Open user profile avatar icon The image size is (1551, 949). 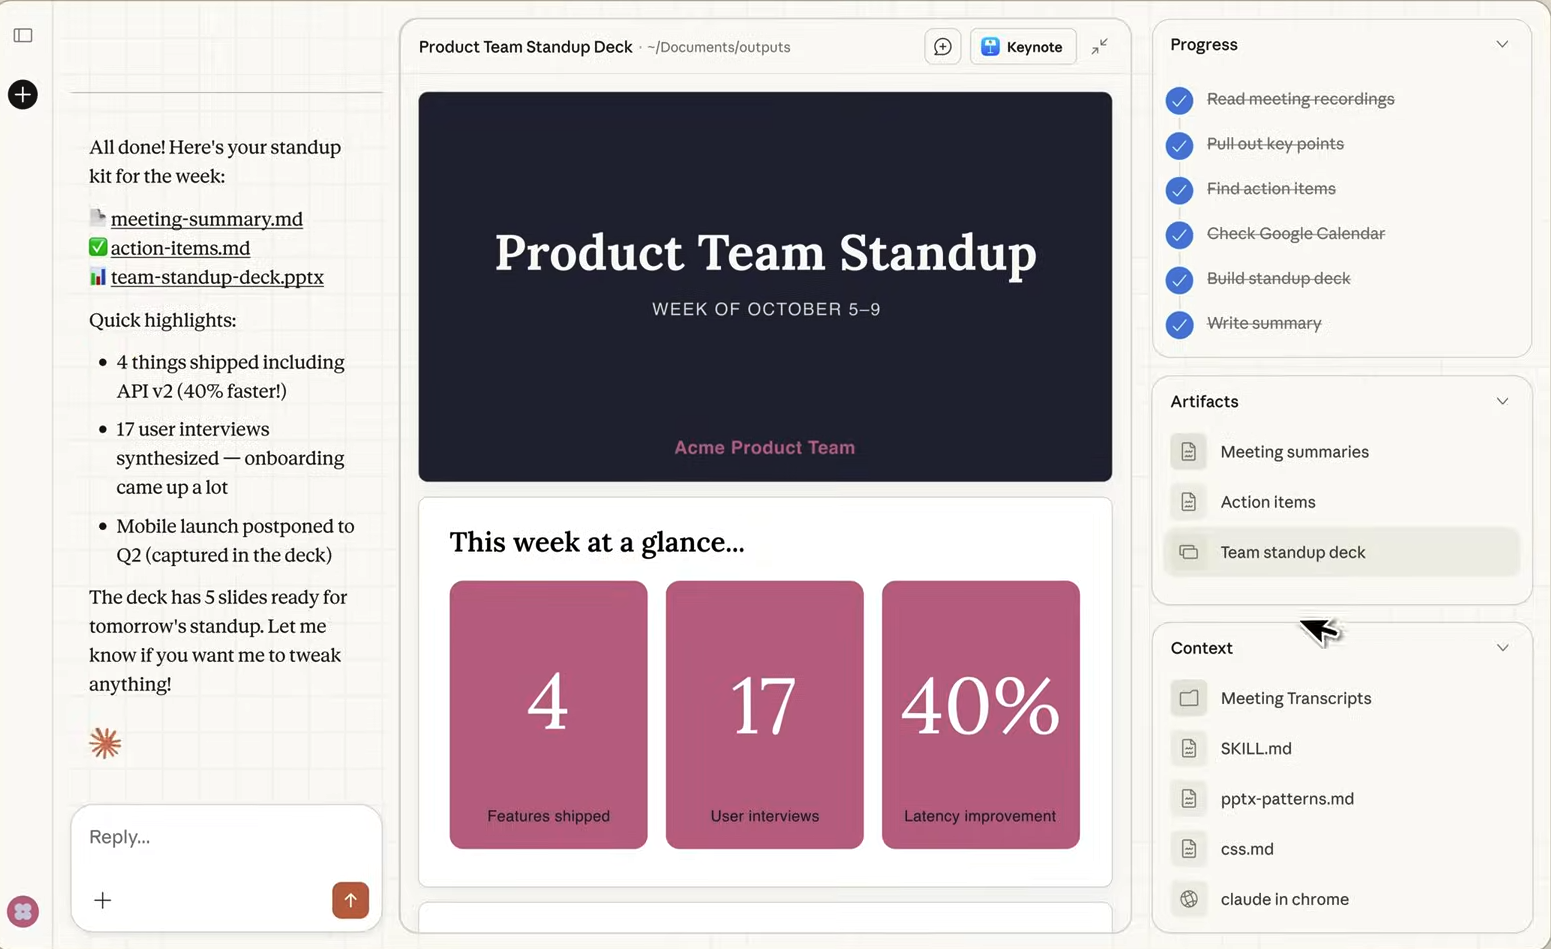(23, 911)
